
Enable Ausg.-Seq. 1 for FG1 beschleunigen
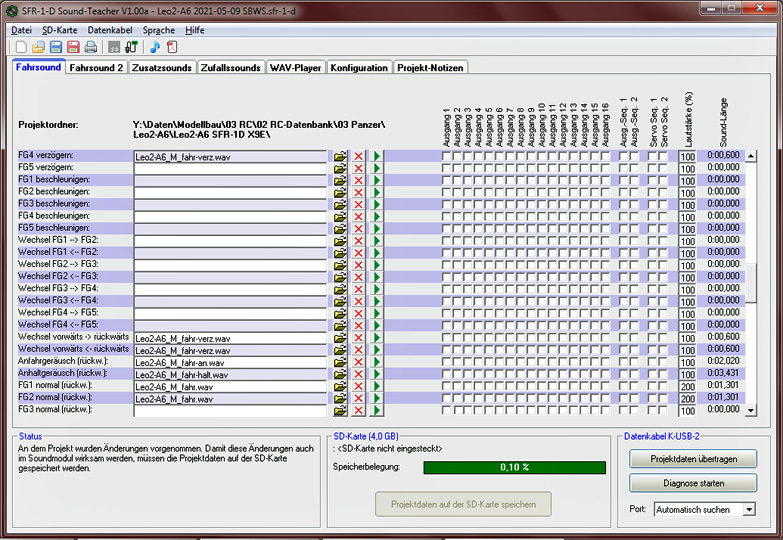(x=623, y=180)
